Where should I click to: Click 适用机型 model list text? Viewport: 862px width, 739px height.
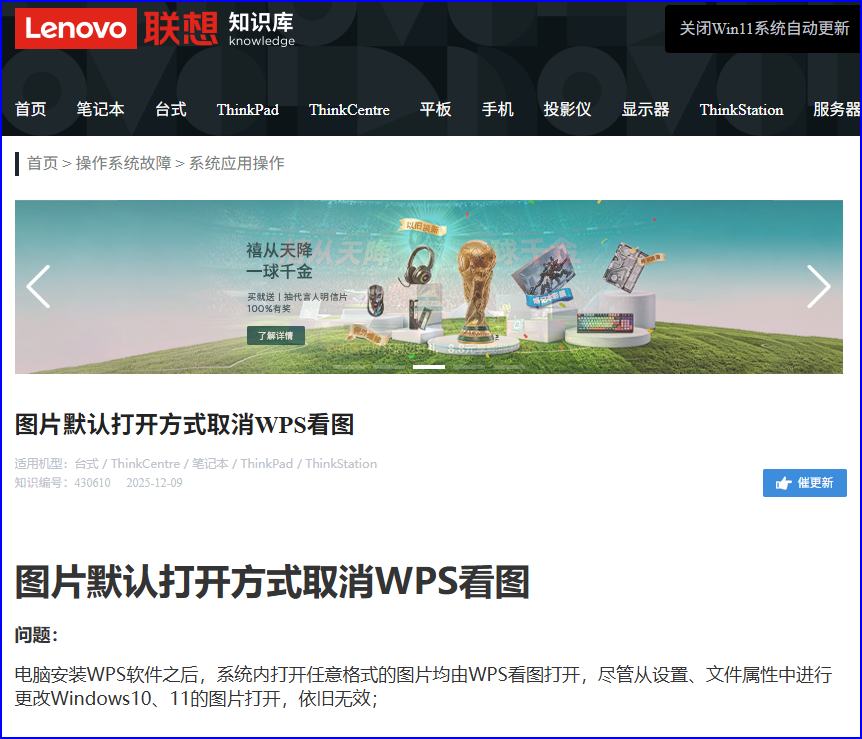[196, 464]
